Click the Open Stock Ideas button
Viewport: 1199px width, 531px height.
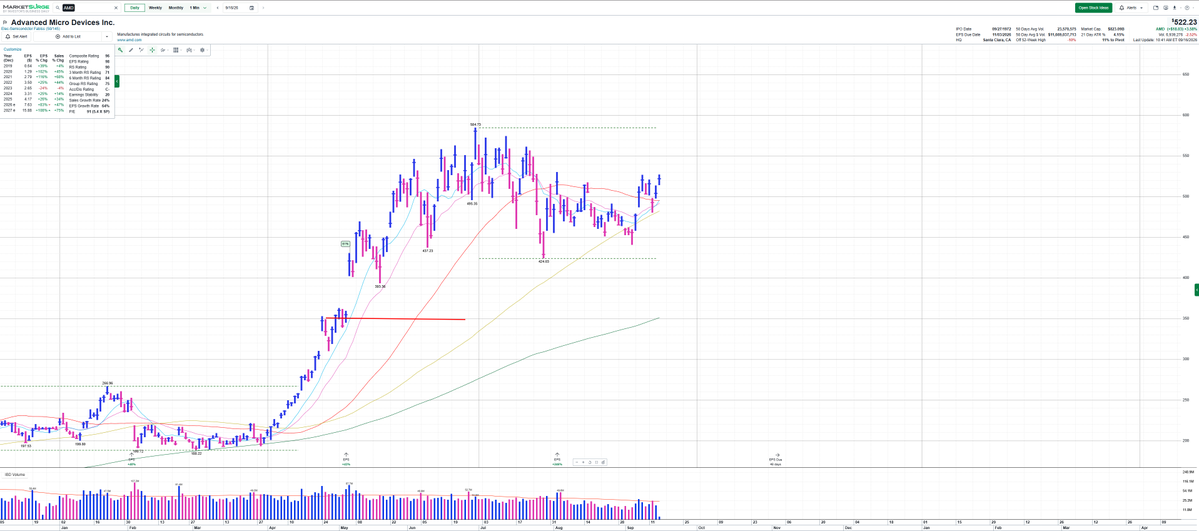(x=1093, y=8)
